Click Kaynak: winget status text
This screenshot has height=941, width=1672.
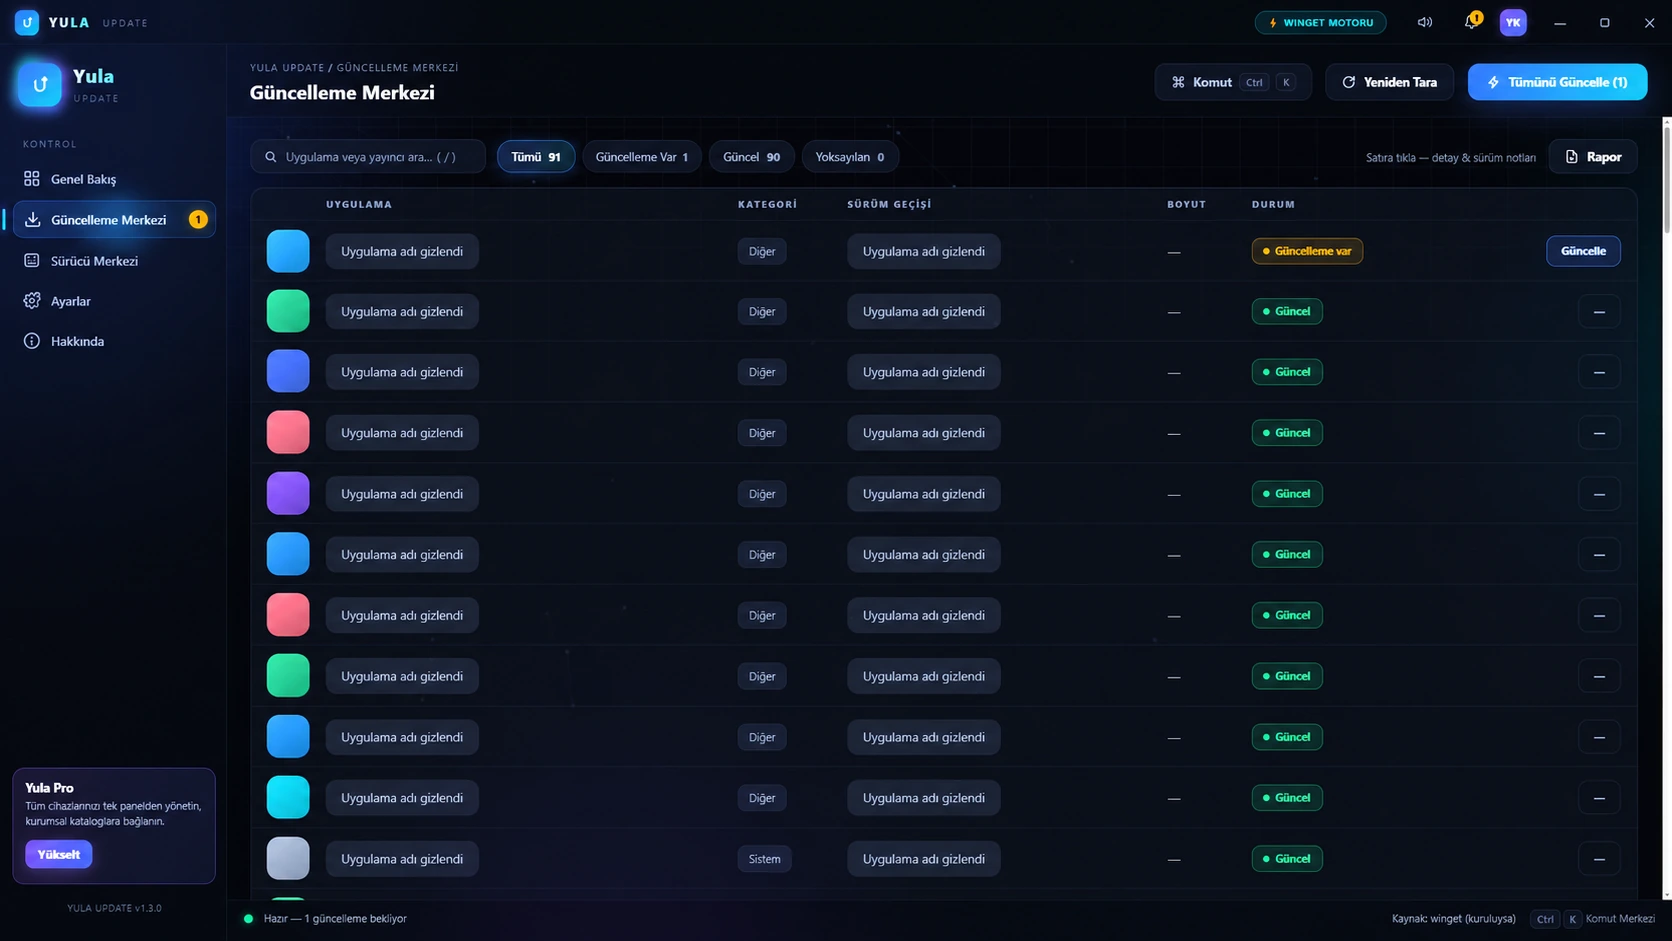pos(1453,919)
